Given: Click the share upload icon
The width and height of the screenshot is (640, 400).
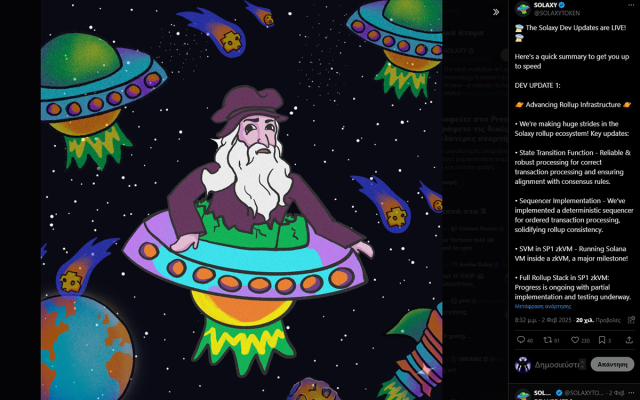Looking at the screenshot, I should coord(630,340).
